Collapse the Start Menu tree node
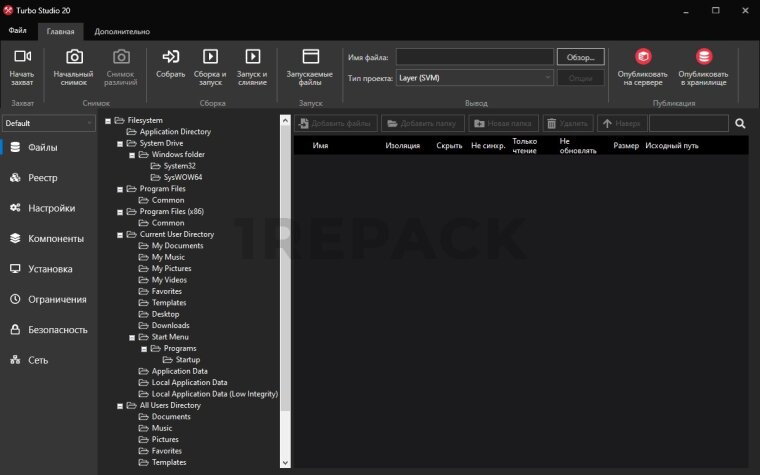The width and height of the screenshot is (760, 475). click(132, 337)
